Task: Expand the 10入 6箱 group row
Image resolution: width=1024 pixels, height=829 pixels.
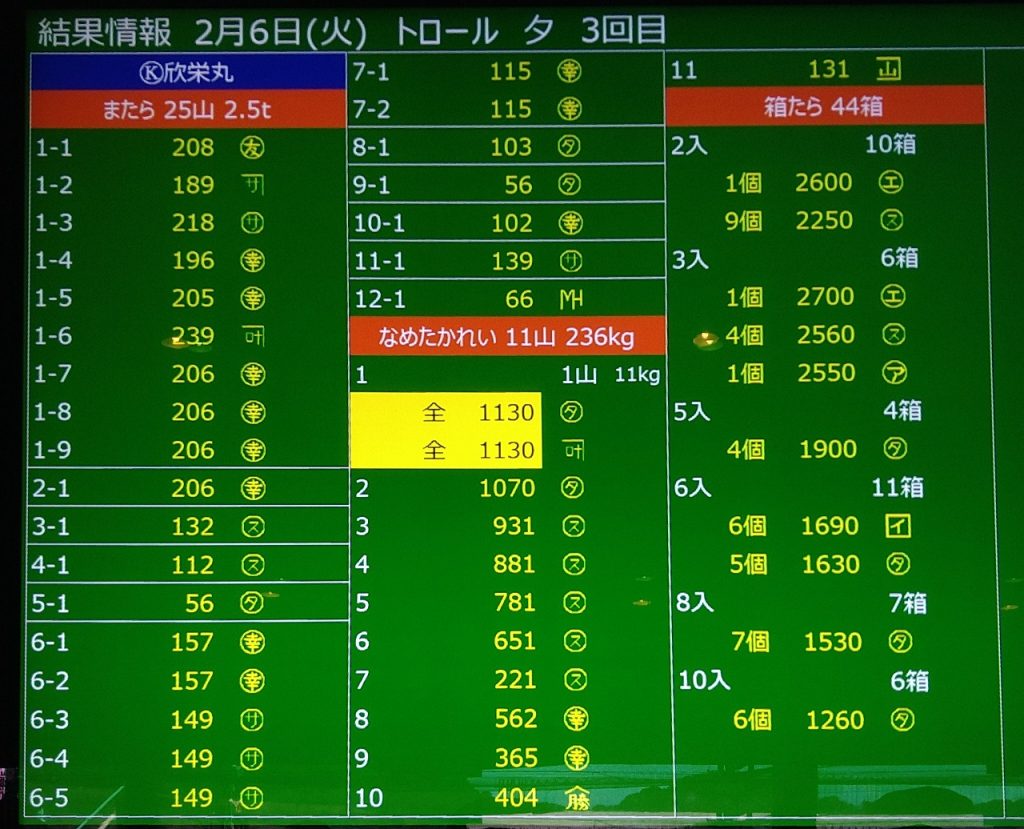Action: pyautogui.click(x=803, y=681)
